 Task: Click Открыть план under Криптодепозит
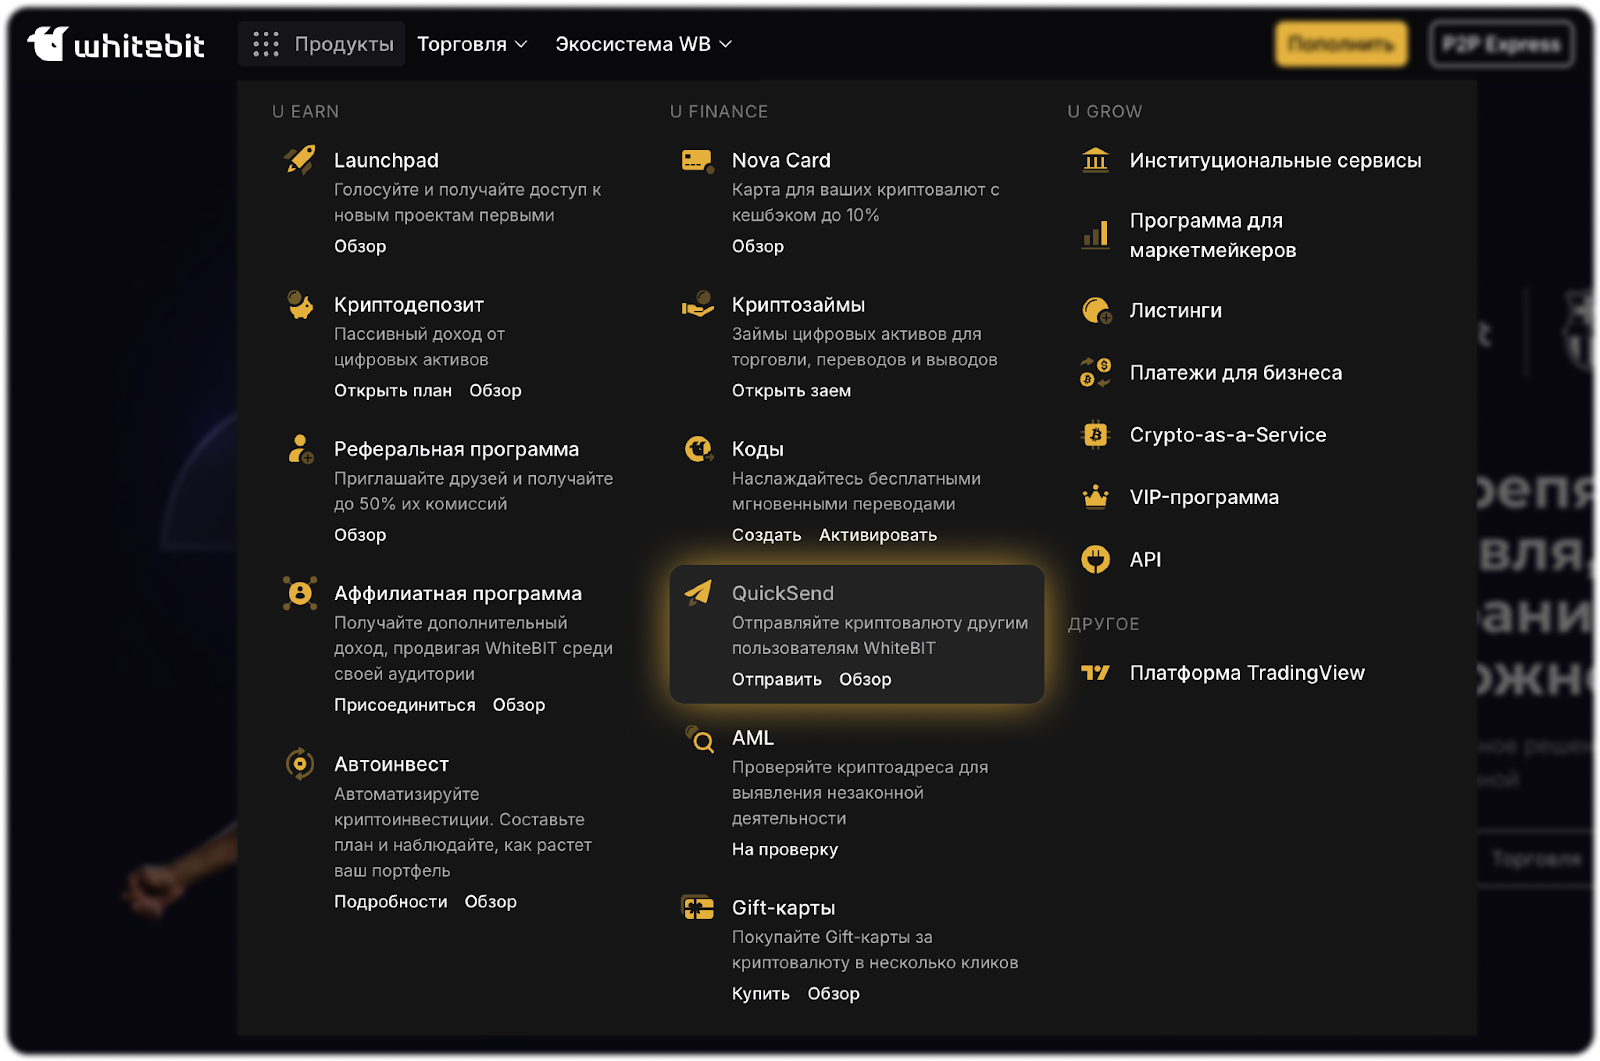(392, 391)
